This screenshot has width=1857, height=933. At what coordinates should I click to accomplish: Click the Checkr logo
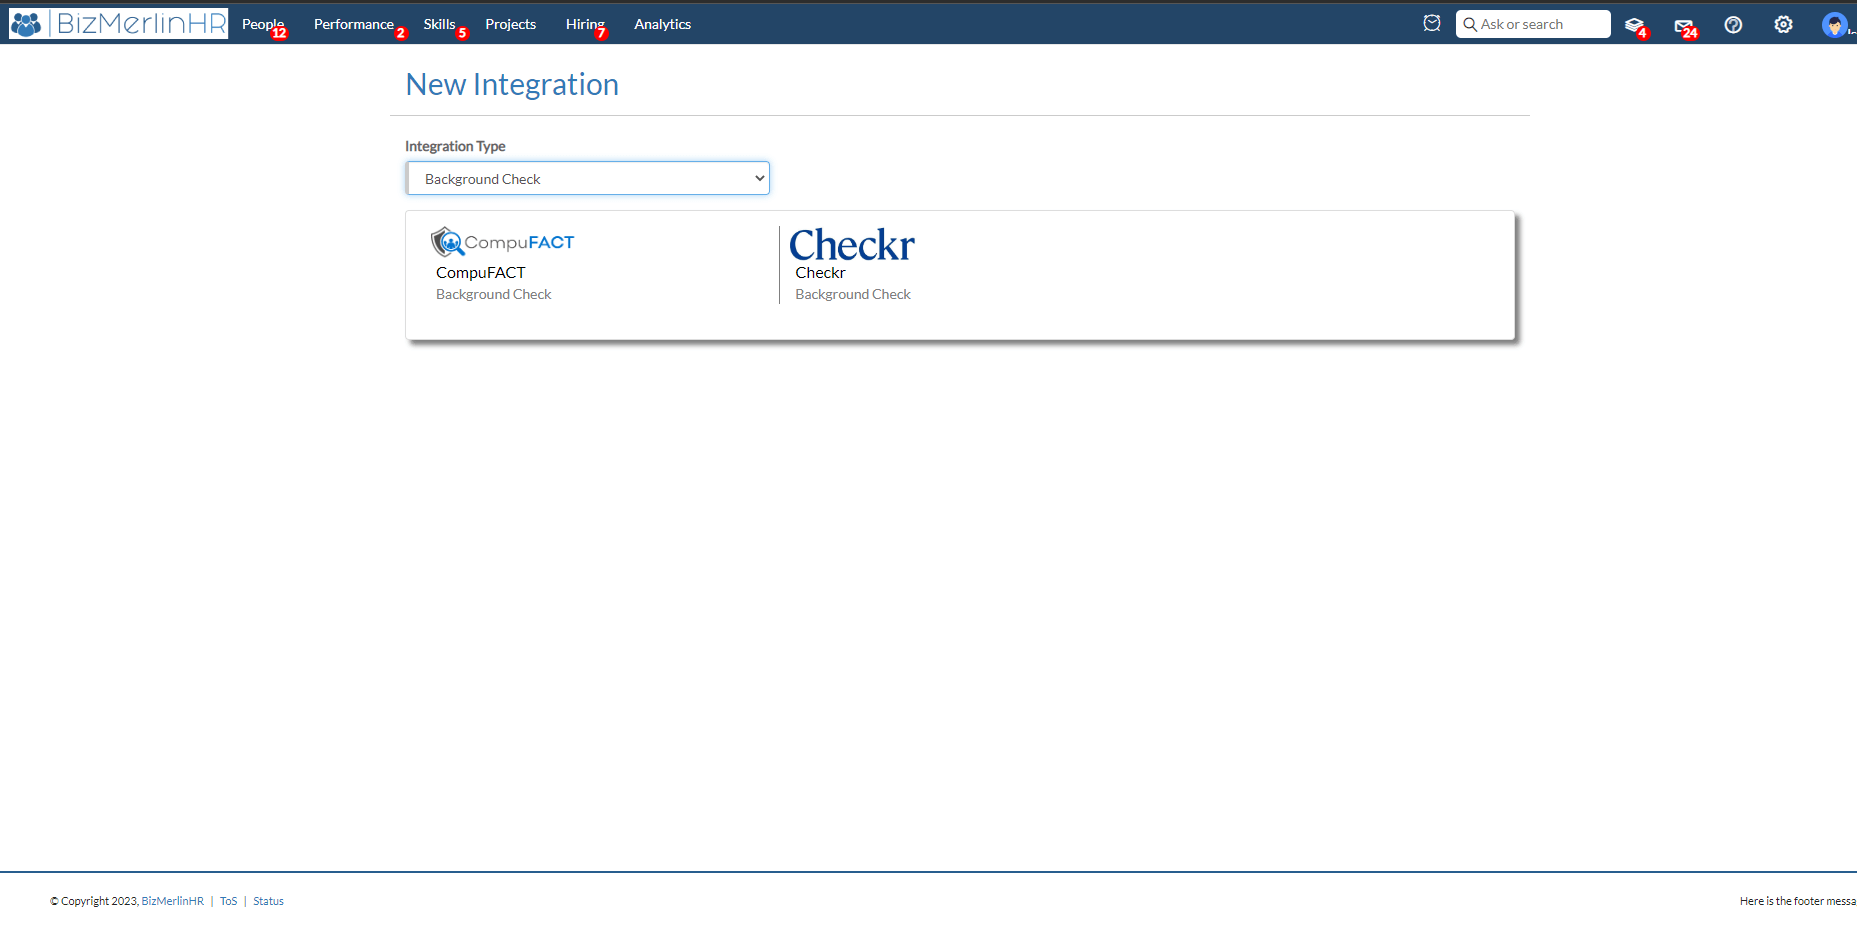point(852,245)
